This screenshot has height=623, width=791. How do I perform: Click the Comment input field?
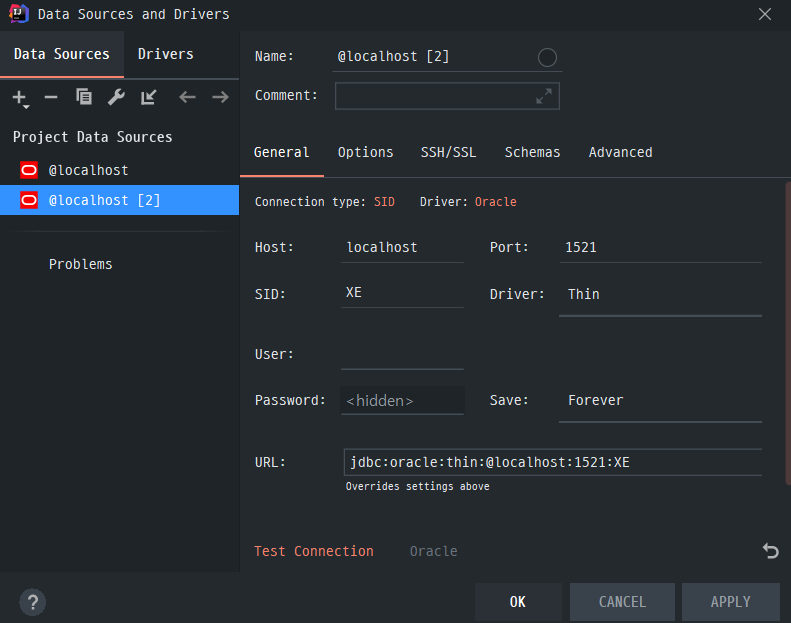point(447,96)
